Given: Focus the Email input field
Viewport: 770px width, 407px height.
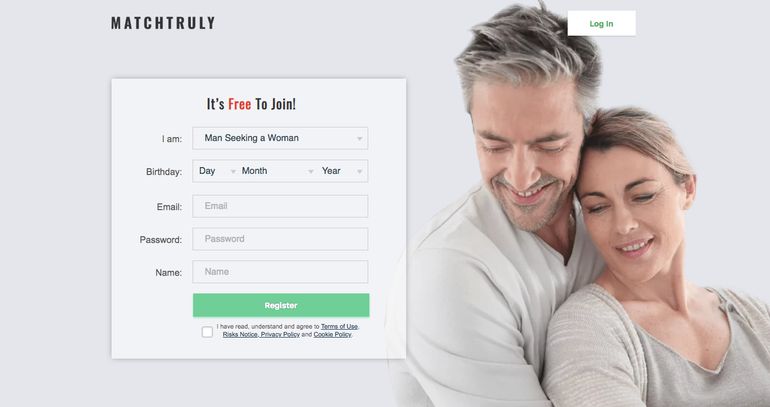Looking at the screenshot, I should click(x=280, y=206).
